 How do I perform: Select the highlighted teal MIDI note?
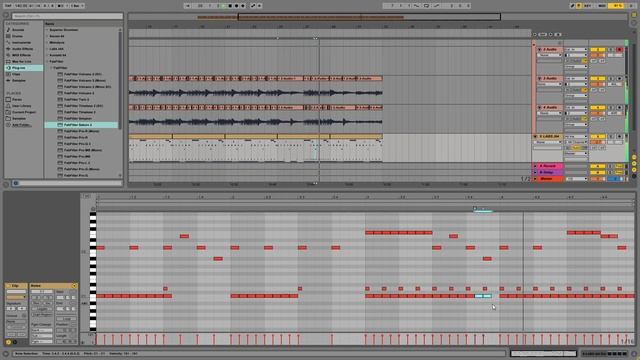[483, 296]
